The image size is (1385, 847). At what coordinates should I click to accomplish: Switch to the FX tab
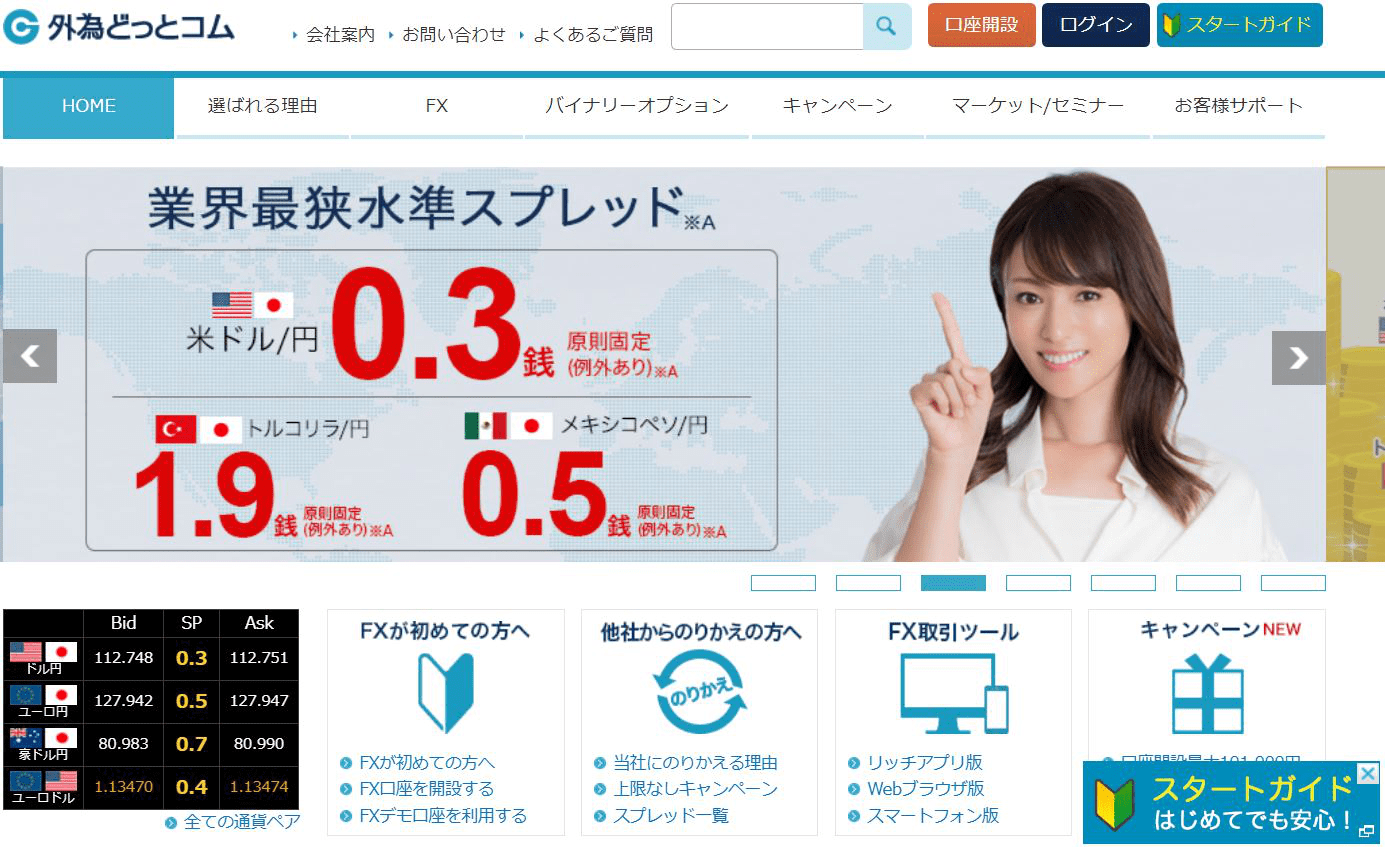tap(436, 105)
